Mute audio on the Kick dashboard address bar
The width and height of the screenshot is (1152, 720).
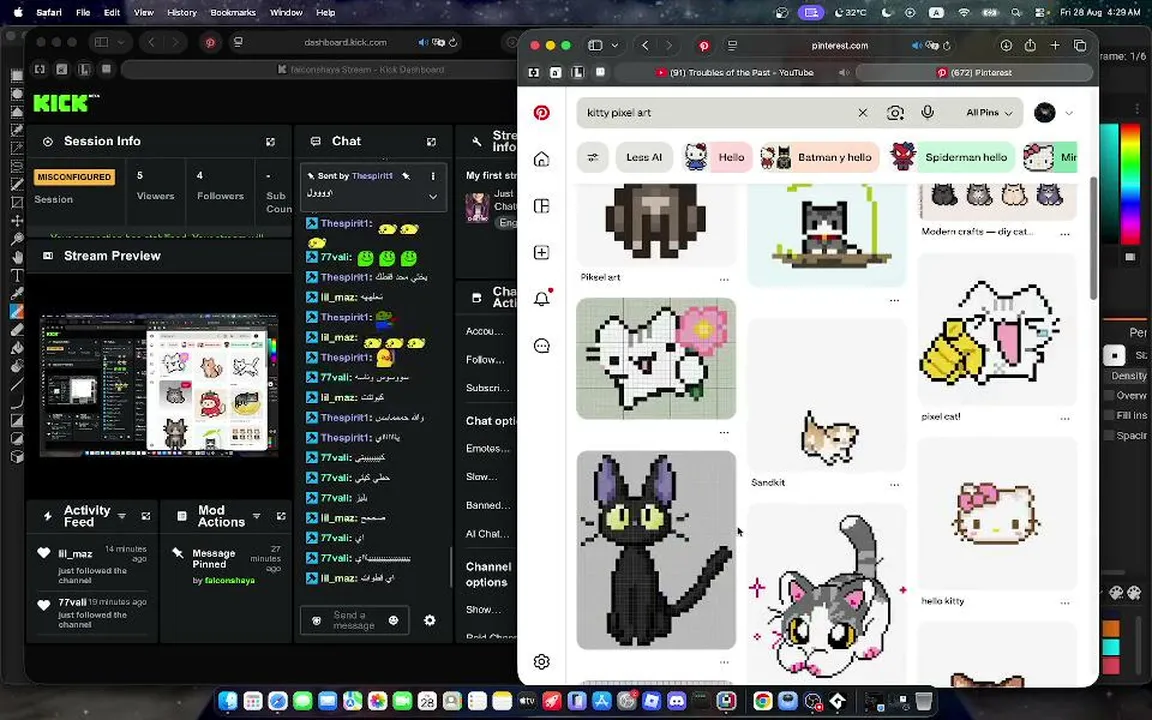(422, 43)
